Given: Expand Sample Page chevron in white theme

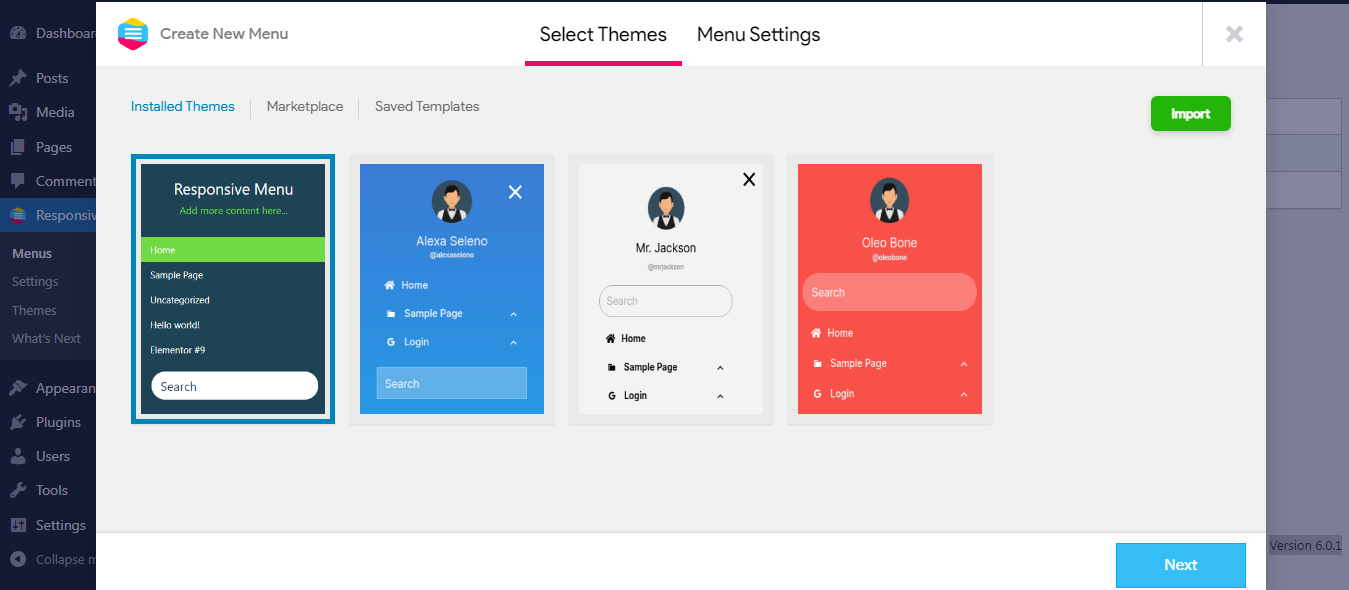Looking at the screenshot, I should tap(720, 368).
